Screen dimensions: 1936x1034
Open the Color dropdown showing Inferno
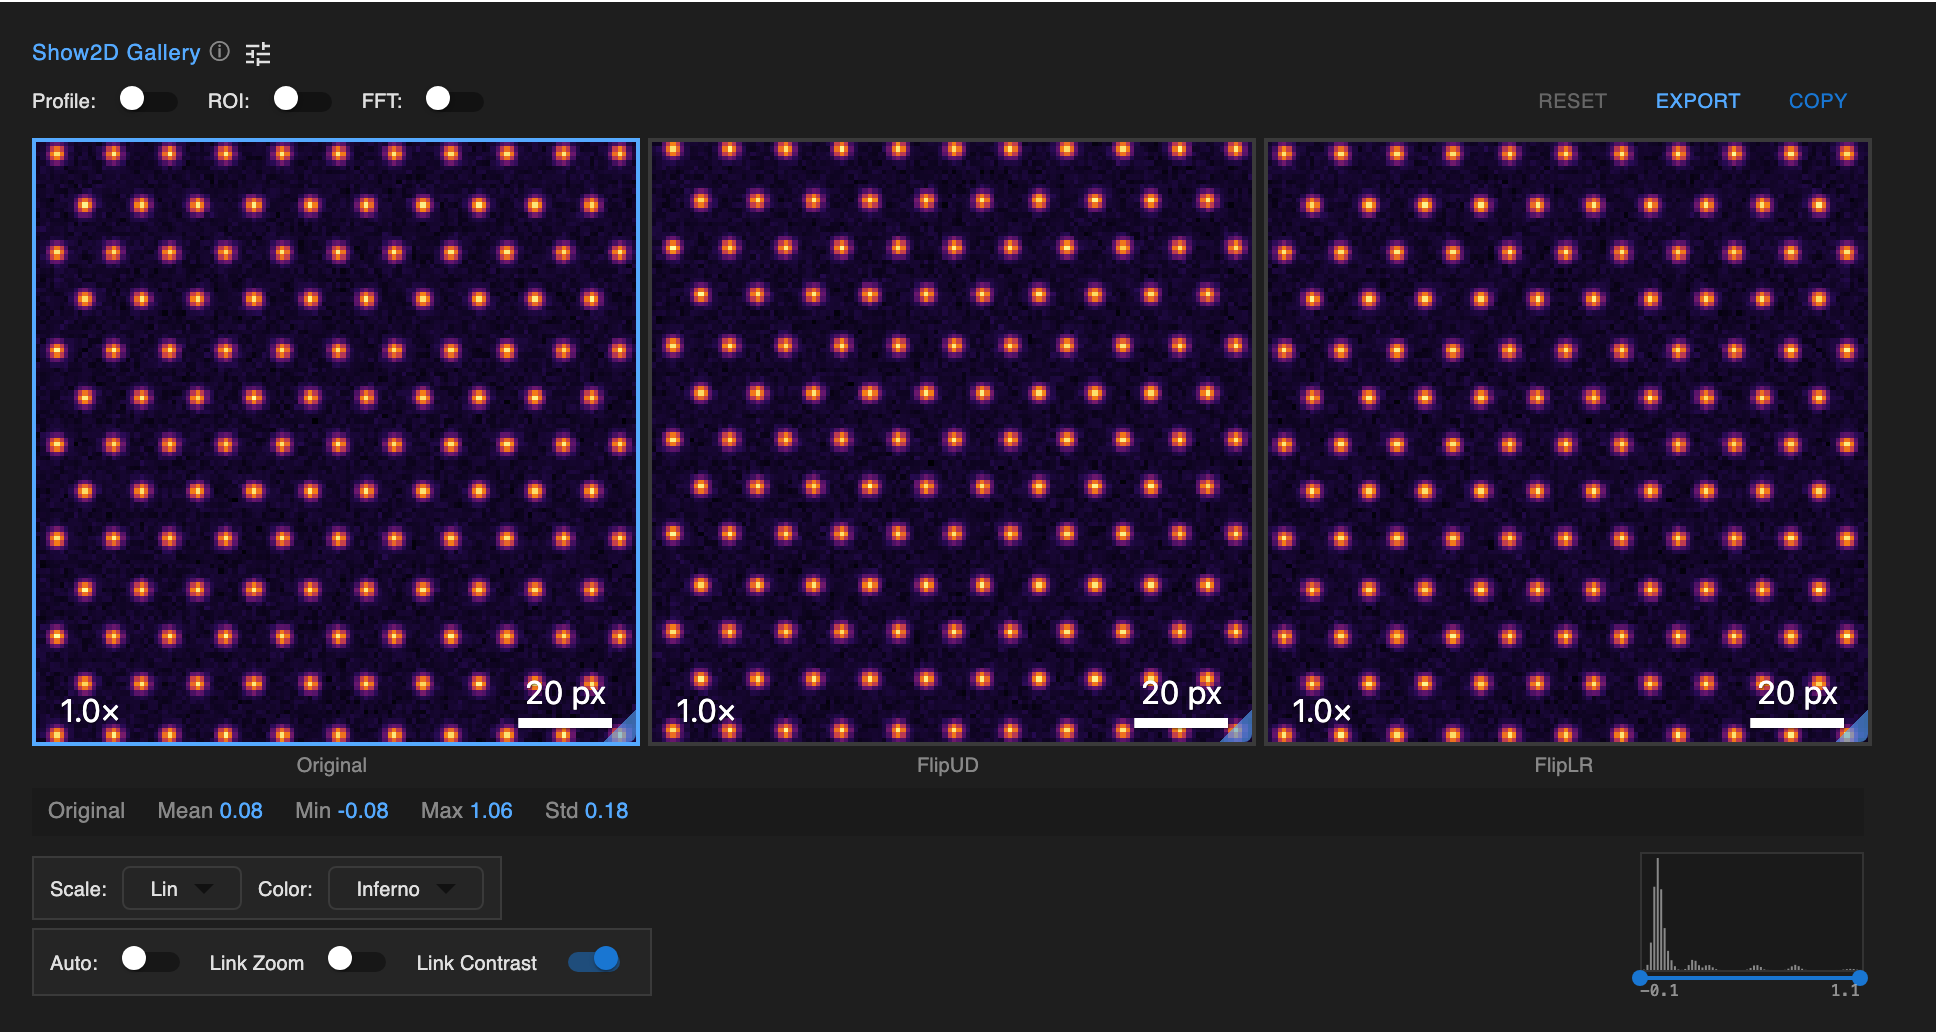[x=404, y=887]
